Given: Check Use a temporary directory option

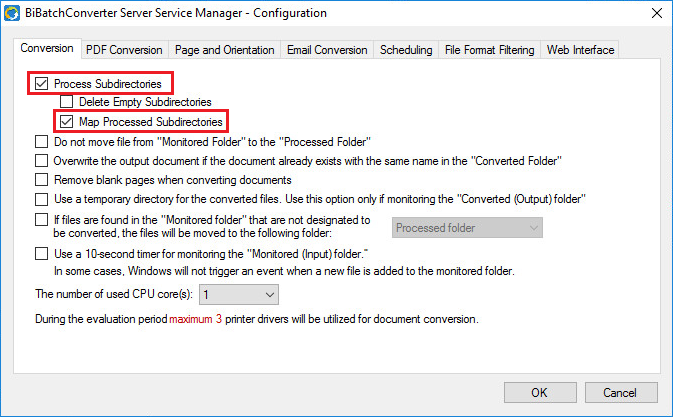Looking at the screenshot, I should tap(41, 199).
